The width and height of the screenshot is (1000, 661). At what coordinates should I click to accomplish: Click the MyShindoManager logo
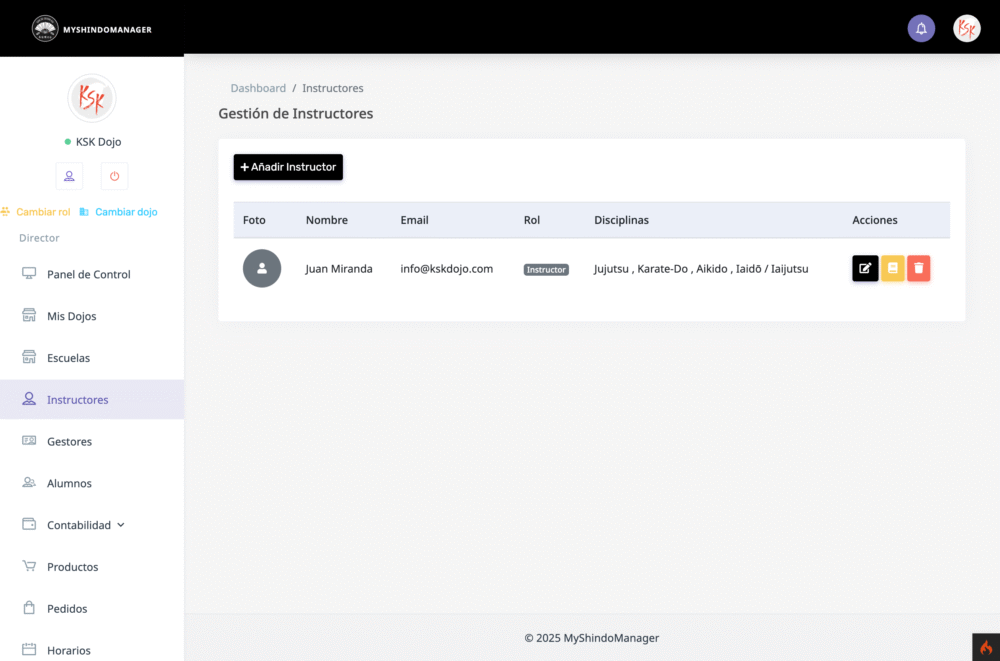92,29
